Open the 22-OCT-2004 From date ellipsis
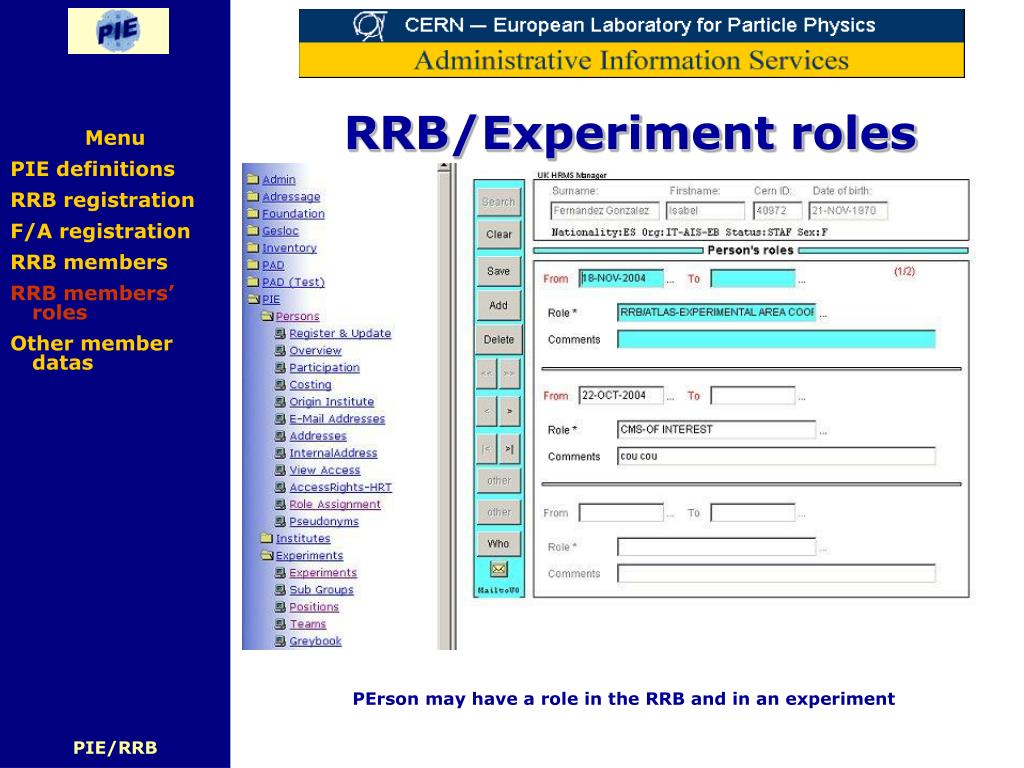Viewport: 1024px width, 768px height. point(670,397)
